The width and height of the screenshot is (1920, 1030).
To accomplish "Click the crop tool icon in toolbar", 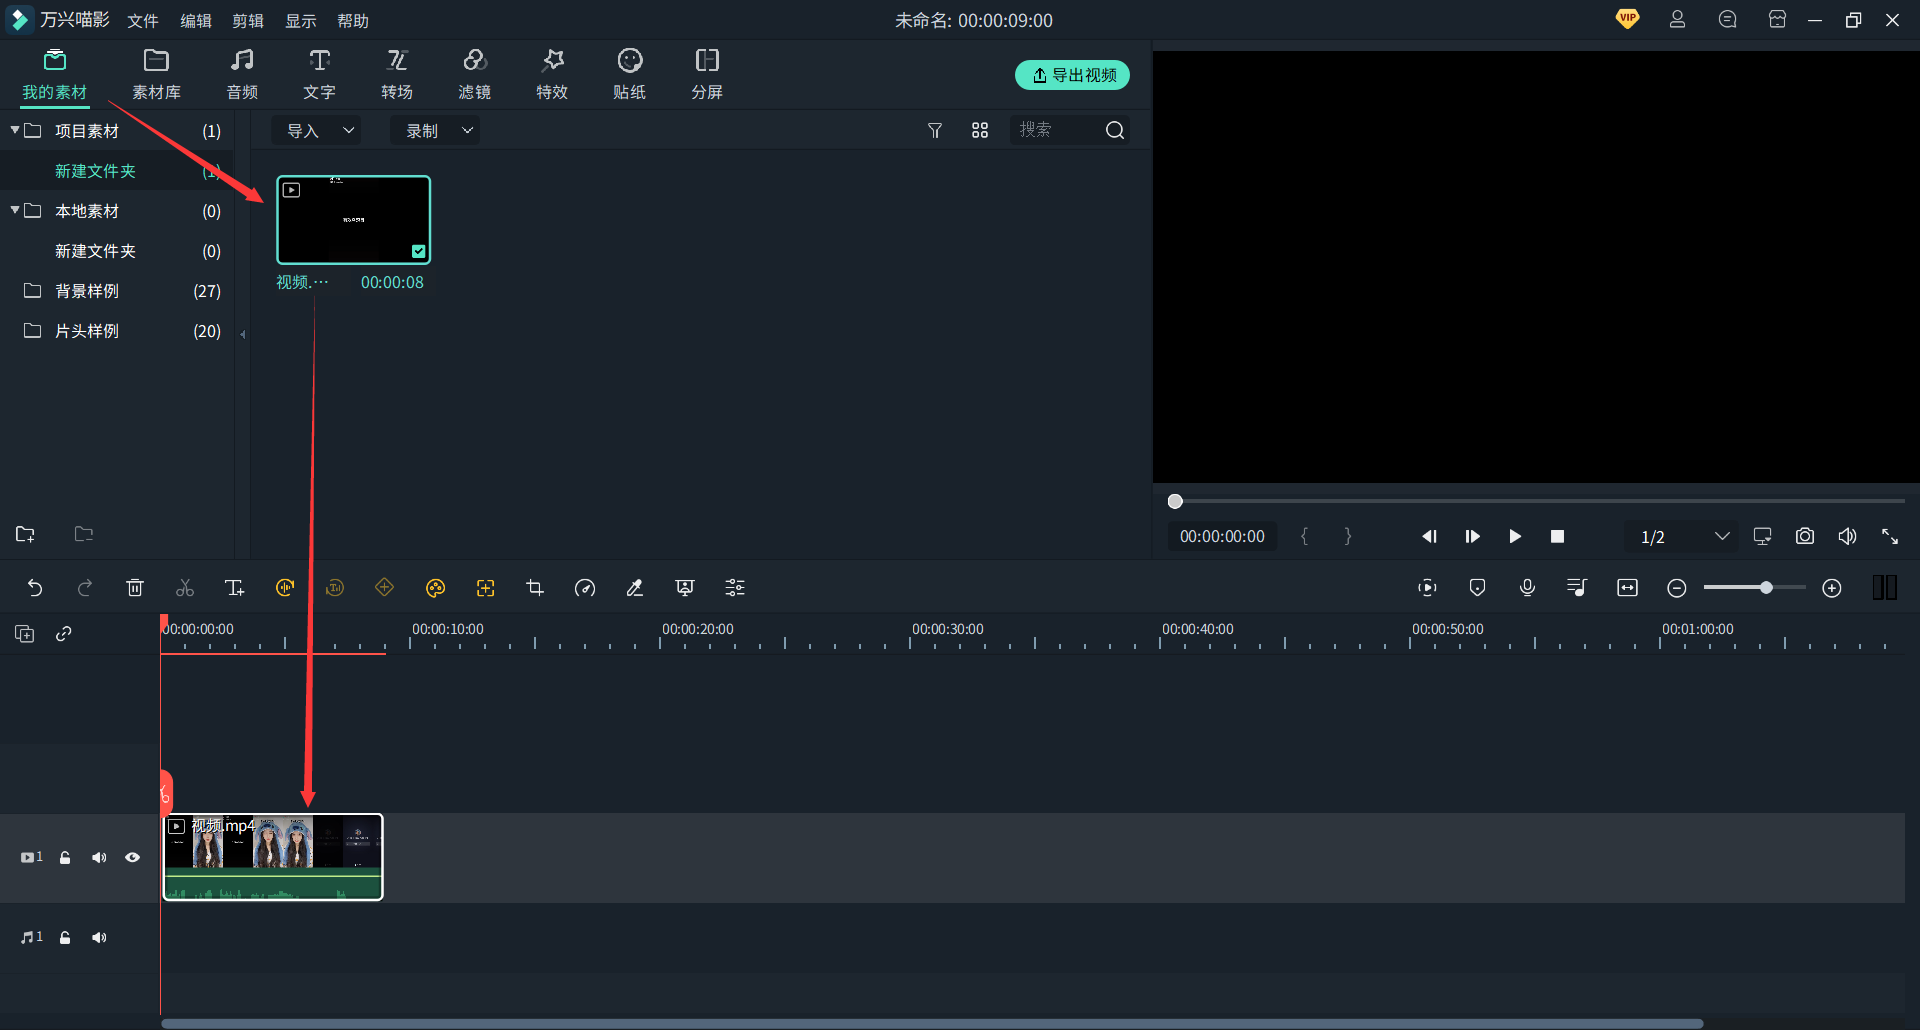I will [x=535, y=588].
